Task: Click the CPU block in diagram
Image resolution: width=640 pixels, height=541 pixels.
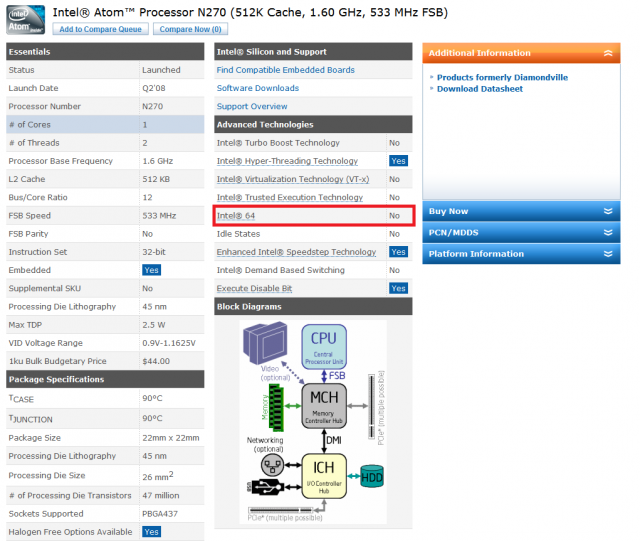Action: (x=324, y=347)
